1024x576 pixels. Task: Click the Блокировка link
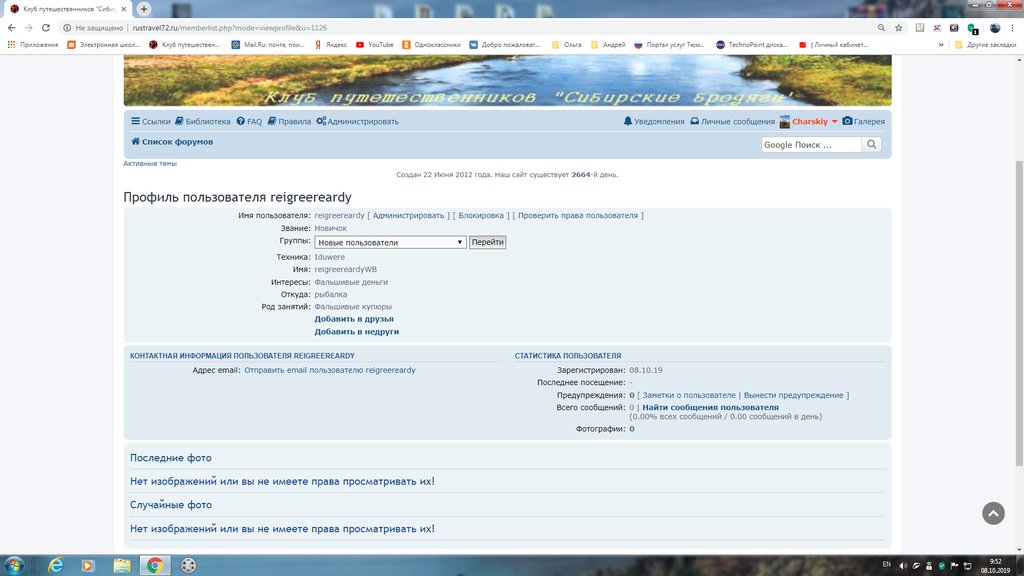click(x=480, y=216)
